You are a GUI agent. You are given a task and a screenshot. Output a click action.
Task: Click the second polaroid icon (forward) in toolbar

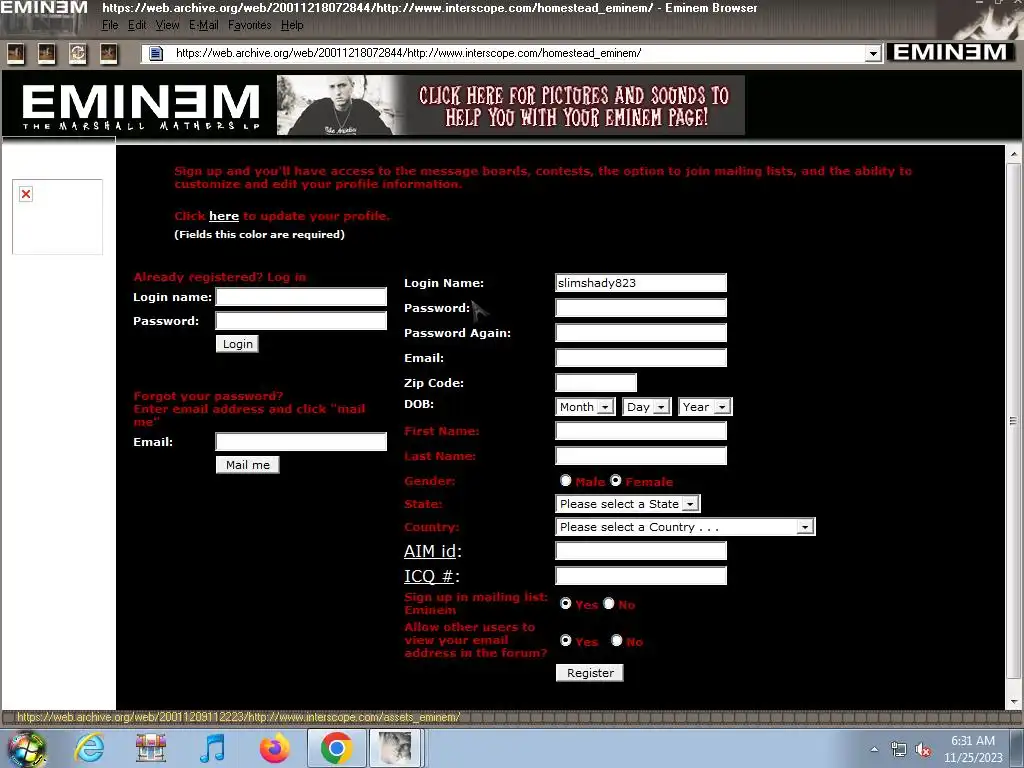[x=46, y=53]
